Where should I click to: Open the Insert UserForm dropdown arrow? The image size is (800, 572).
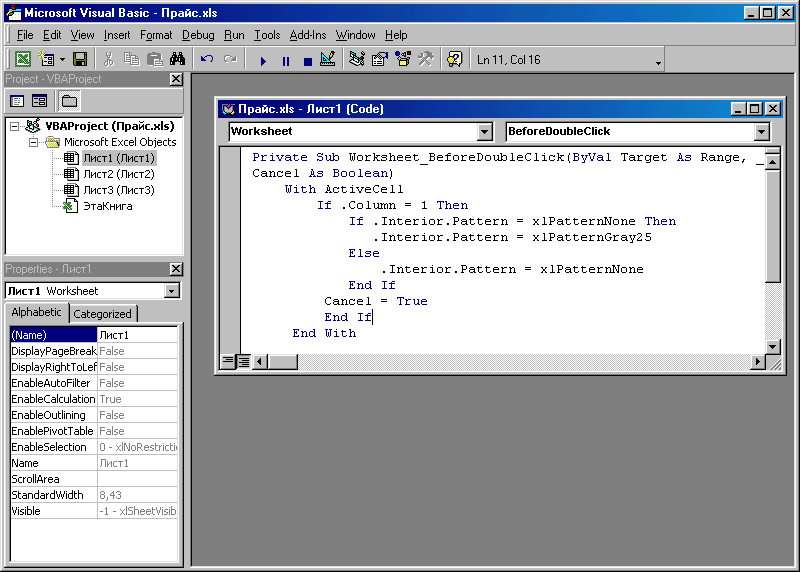(x=62, y=59)
